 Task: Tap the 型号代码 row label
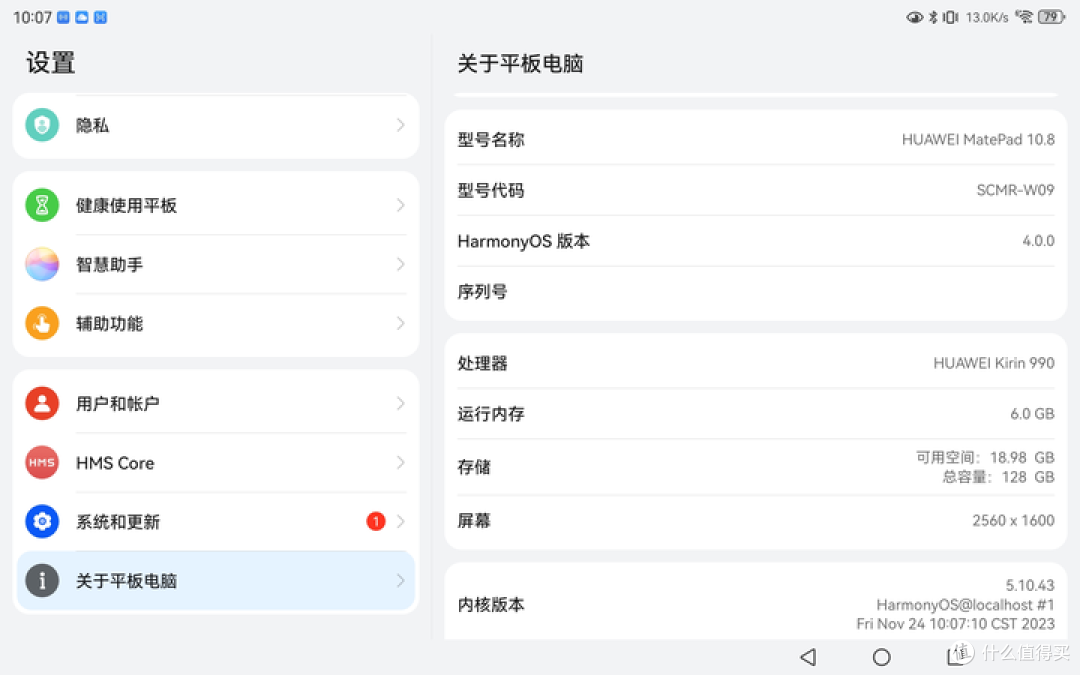click(491, 190)
